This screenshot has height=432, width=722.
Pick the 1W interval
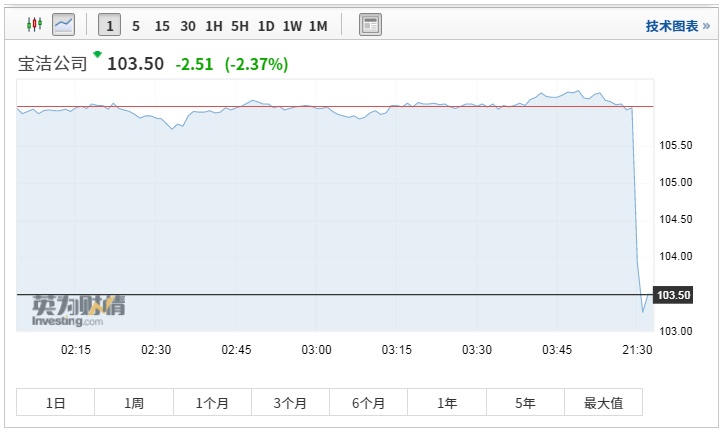292,25
